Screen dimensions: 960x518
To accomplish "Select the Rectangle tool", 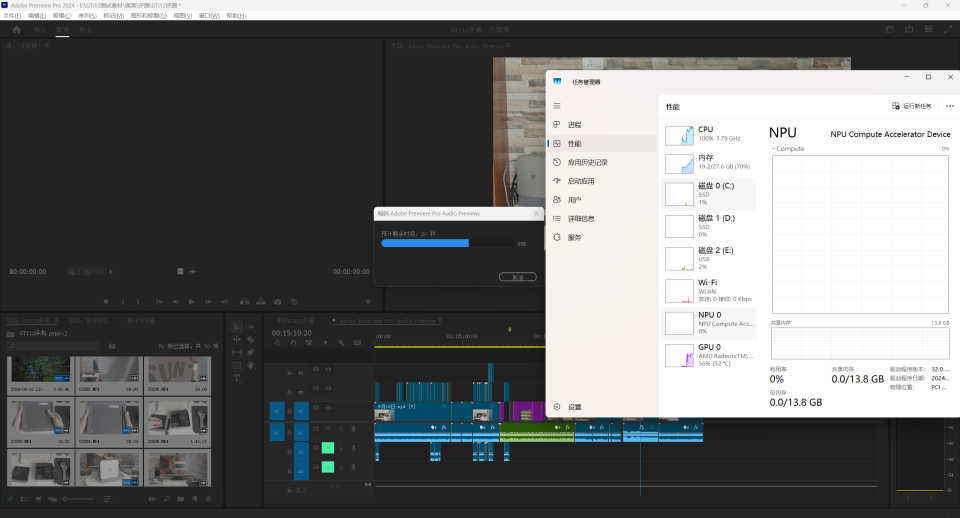I will click(x=236, y=366).
